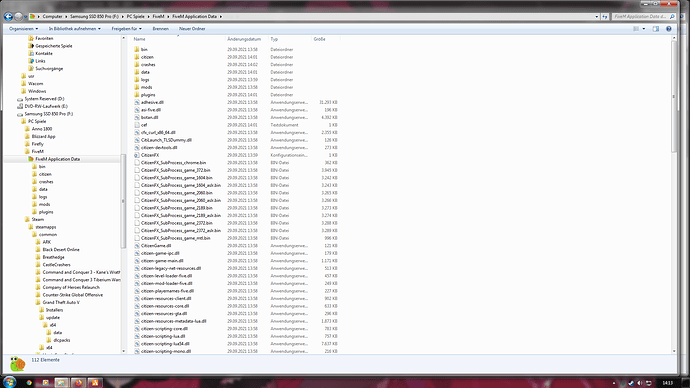
Task: Select the citizen folder icon in file list
Action: pyautogui.click(x=137, y=57)
